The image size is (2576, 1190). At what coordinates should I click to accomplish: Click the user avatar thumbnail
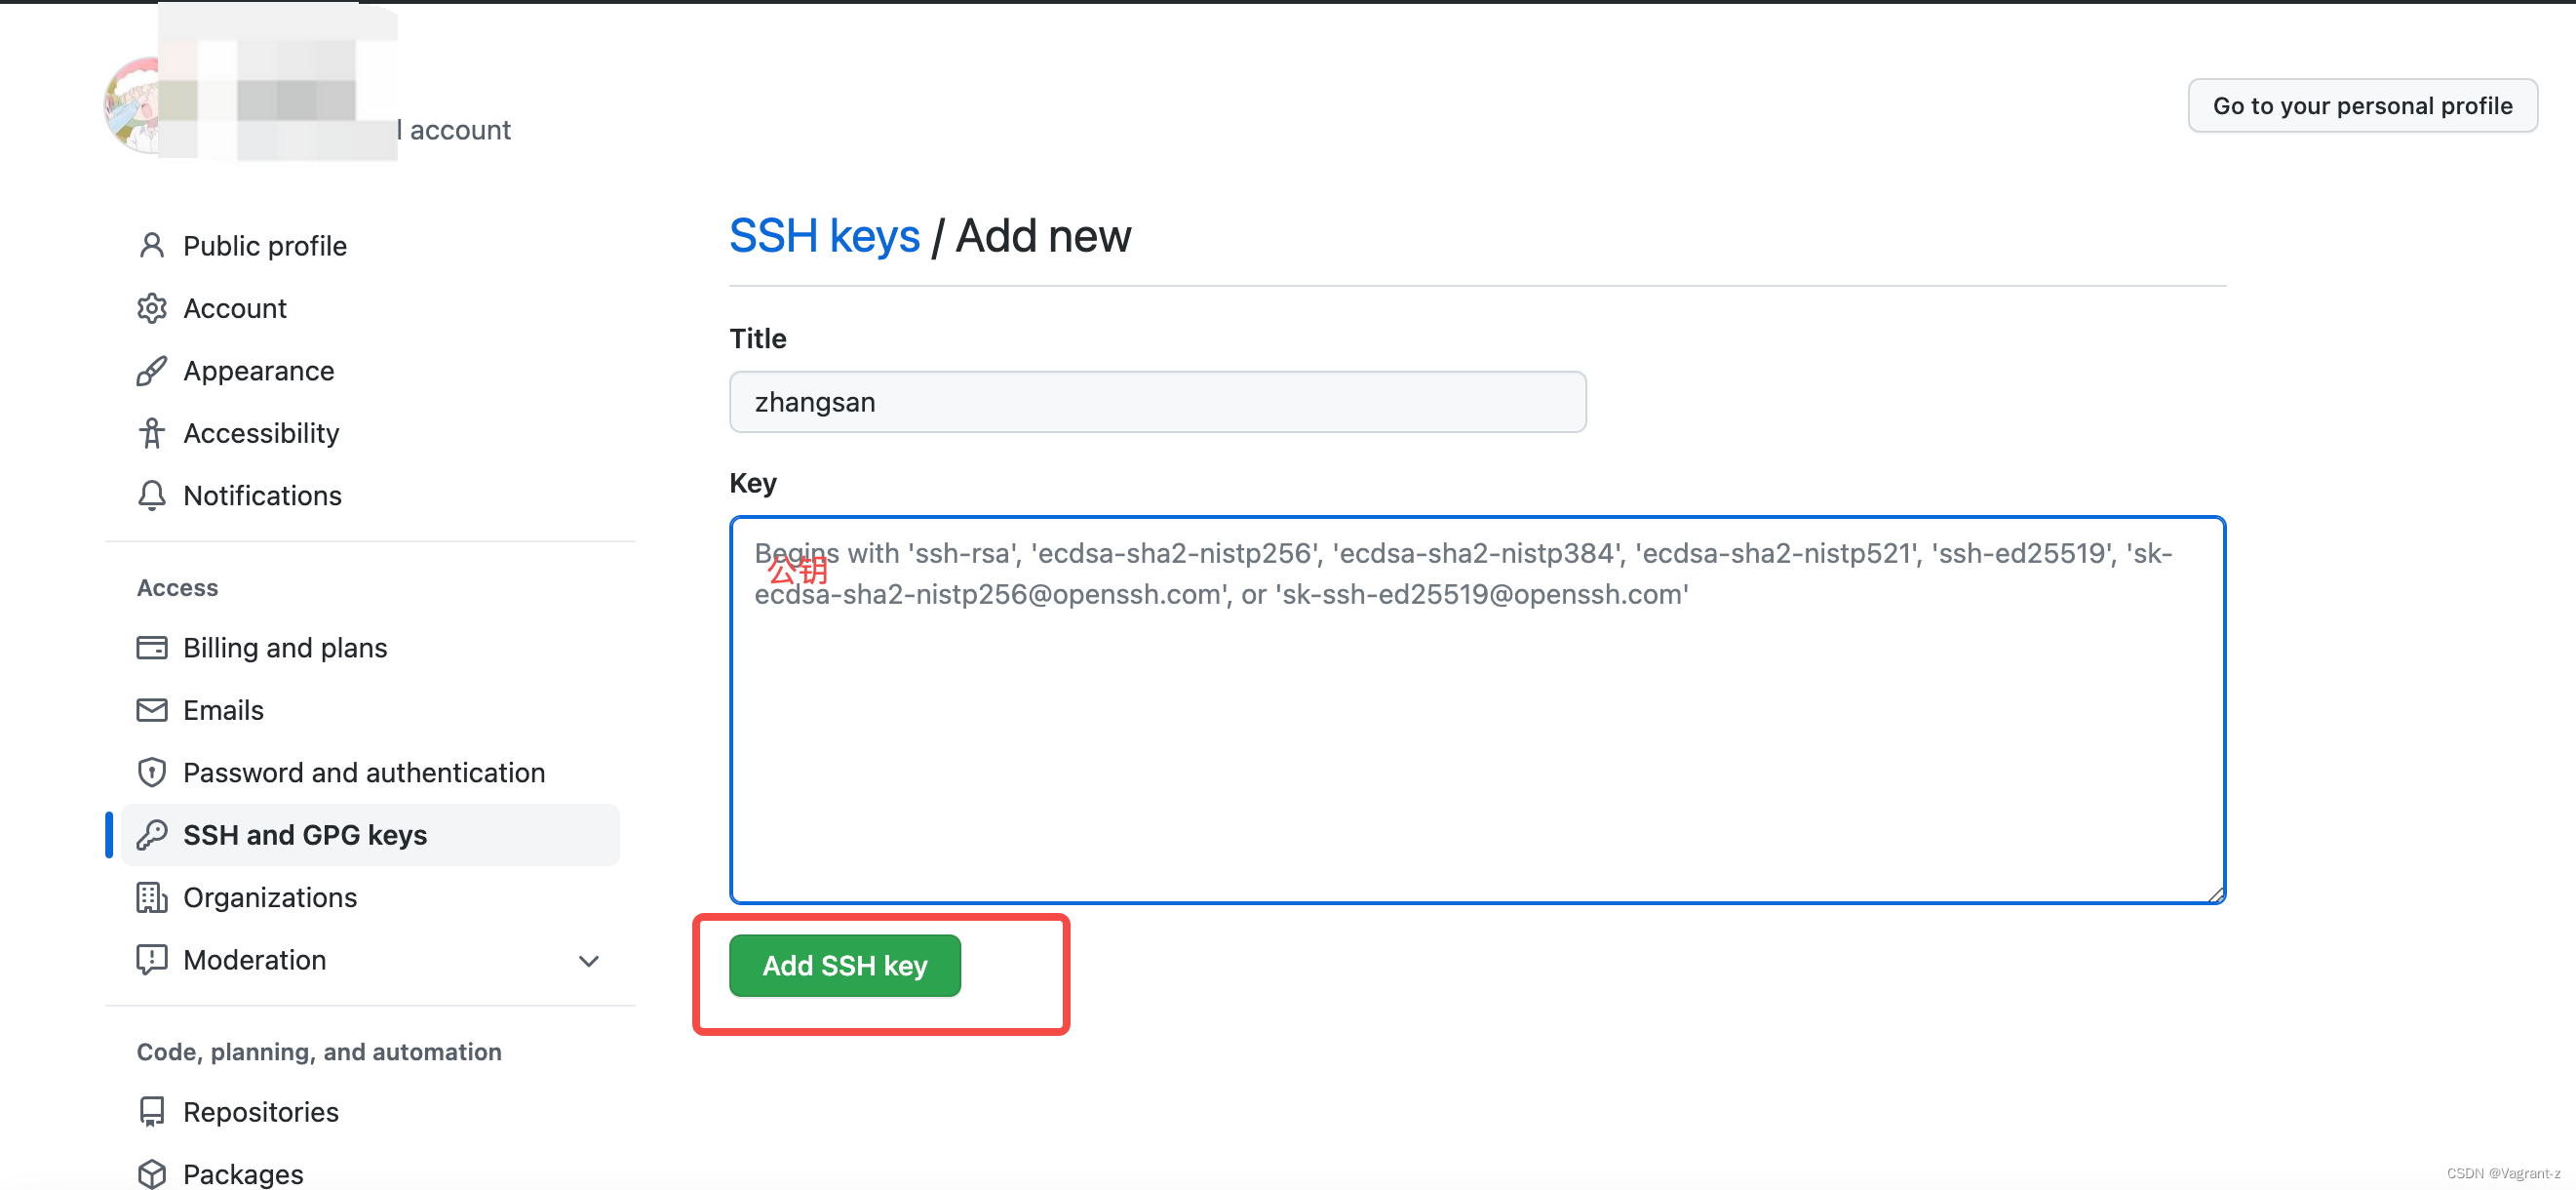coord(132,104)
